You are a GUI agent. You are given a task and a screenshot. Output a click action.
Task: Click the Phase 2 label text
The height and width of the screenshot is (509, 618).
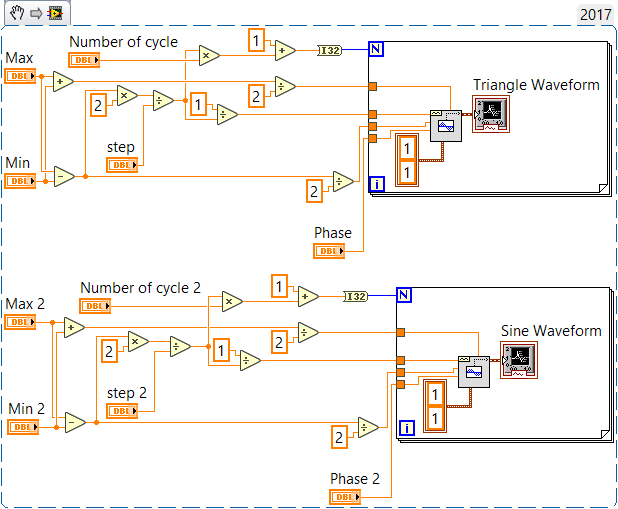click(x=355, y=479)
